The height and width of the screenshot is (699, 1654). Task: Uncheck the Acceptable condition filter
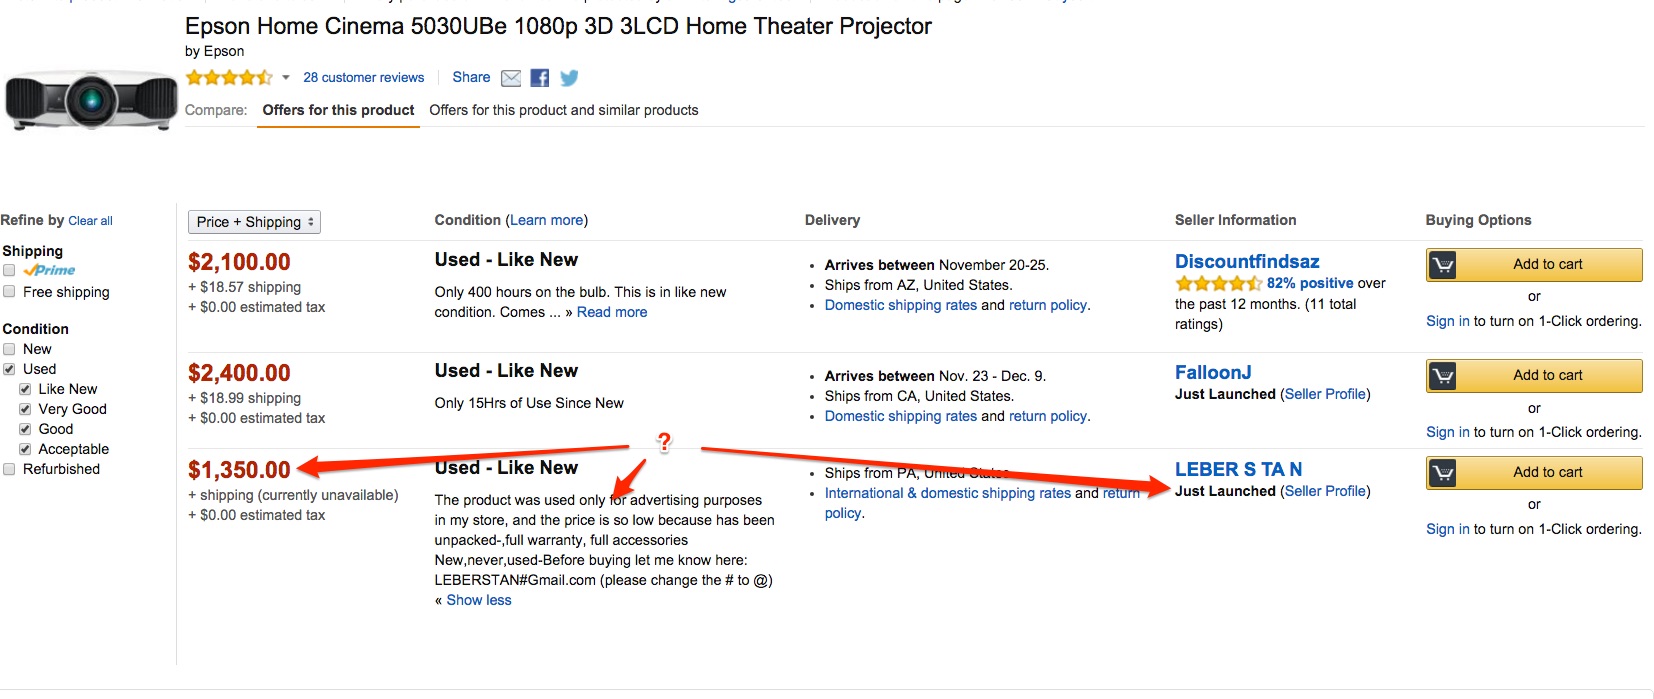[x=25, y=449]
